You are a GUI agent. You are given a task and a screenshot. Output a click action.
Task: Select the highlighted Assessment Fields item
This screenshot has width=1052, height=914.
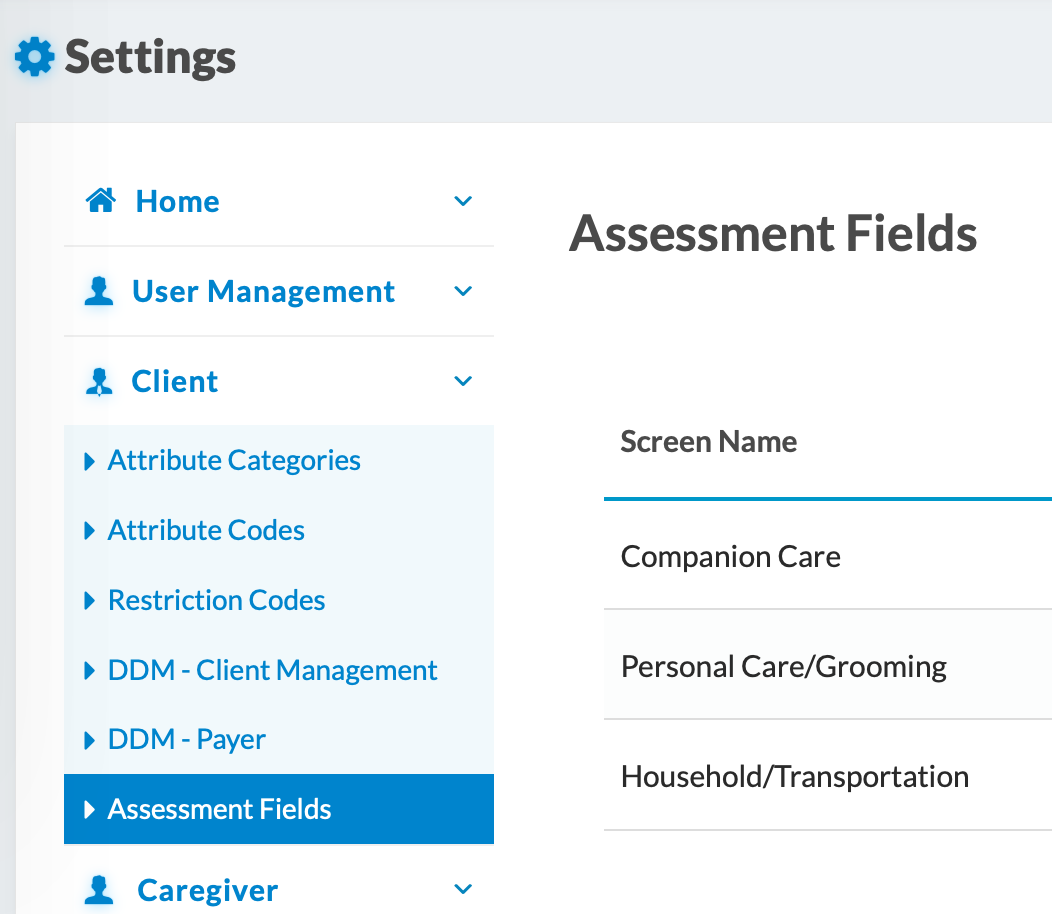tap(219, 810)
